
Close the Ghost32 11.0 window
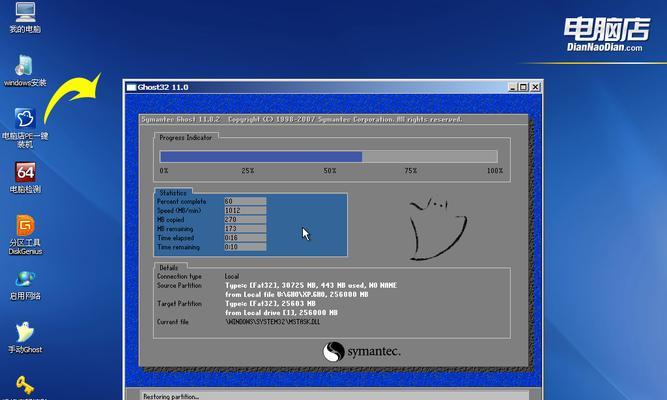[535, 87]
